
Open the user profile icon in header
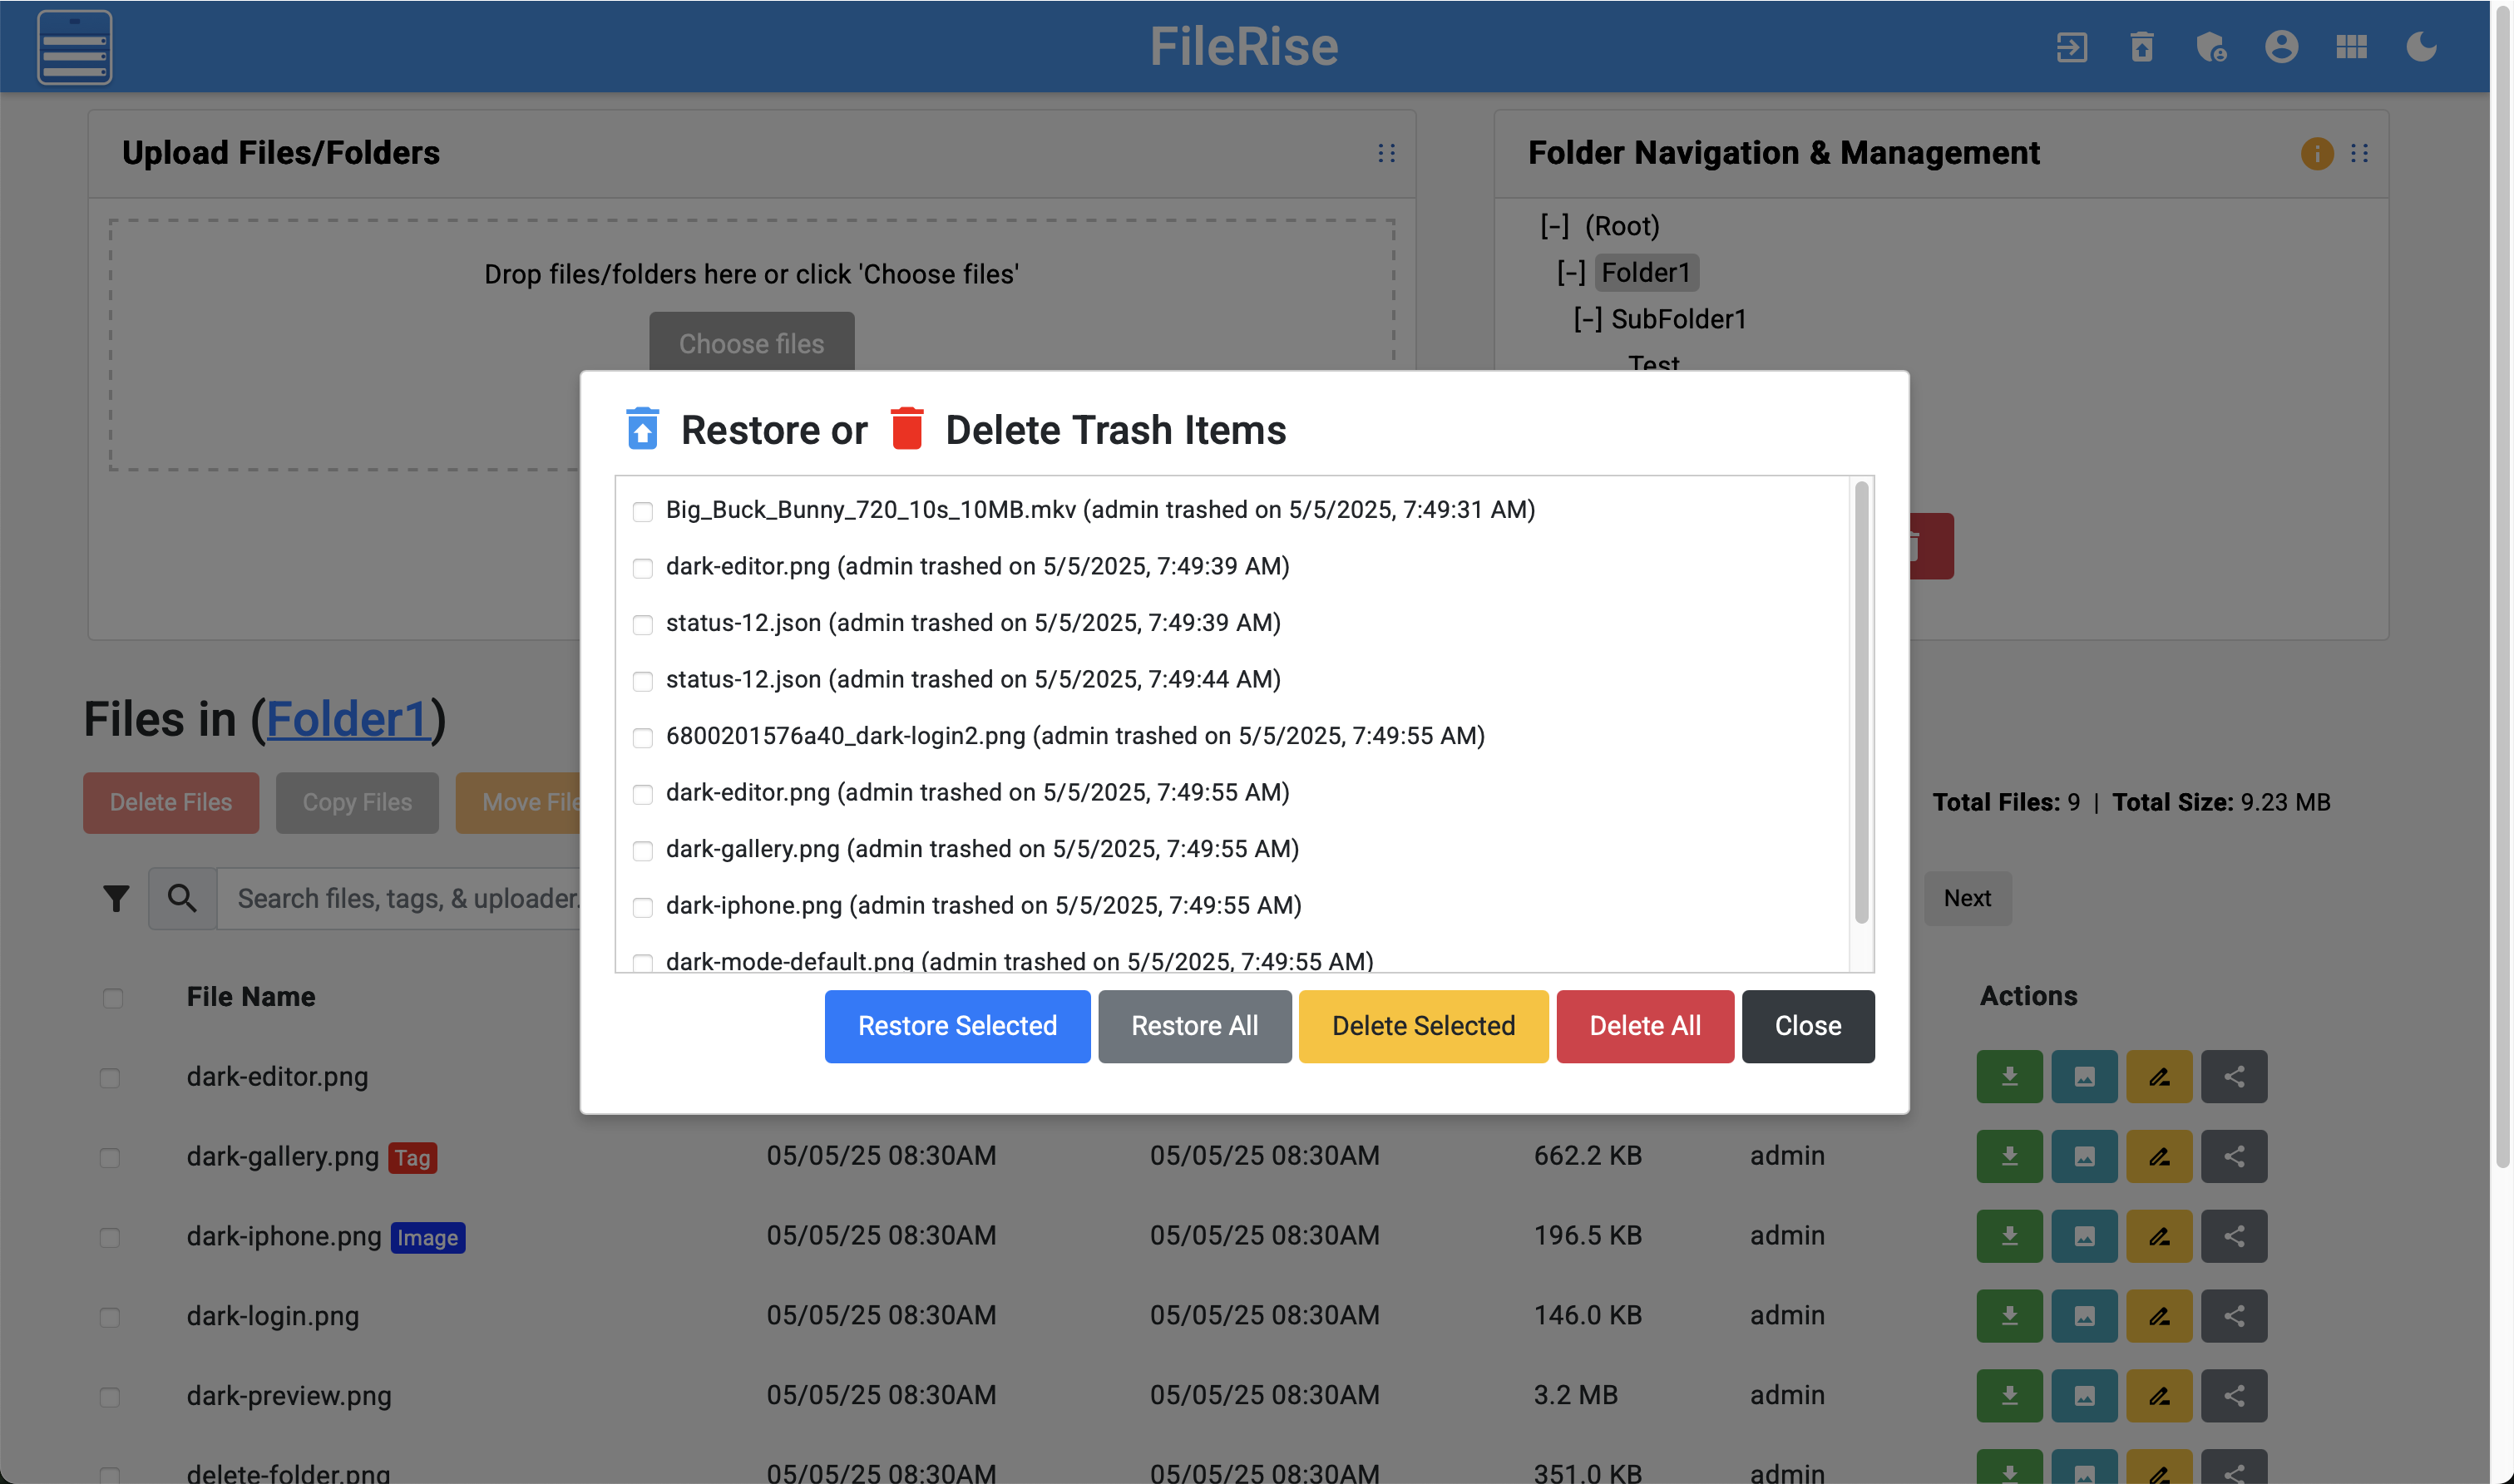point(2281,47)
